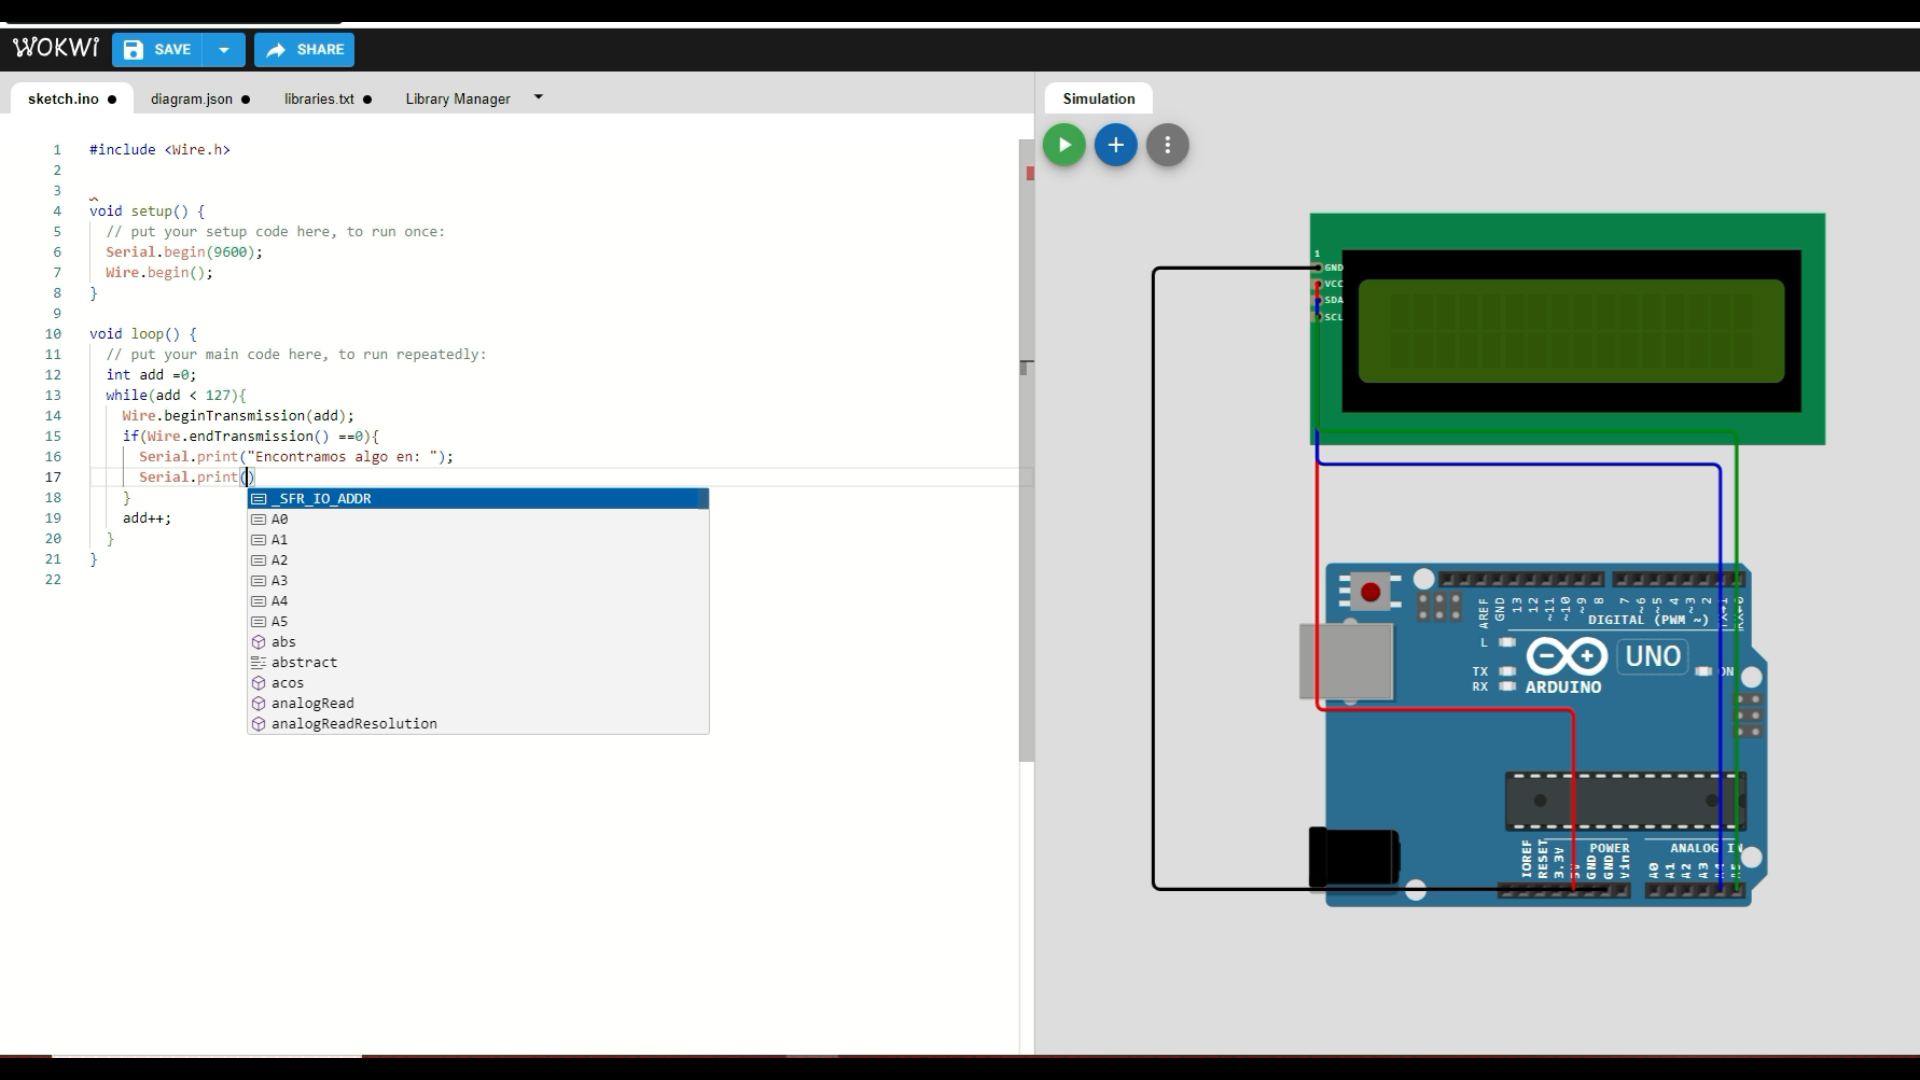Save the project with SAVE button

[157, 49]
